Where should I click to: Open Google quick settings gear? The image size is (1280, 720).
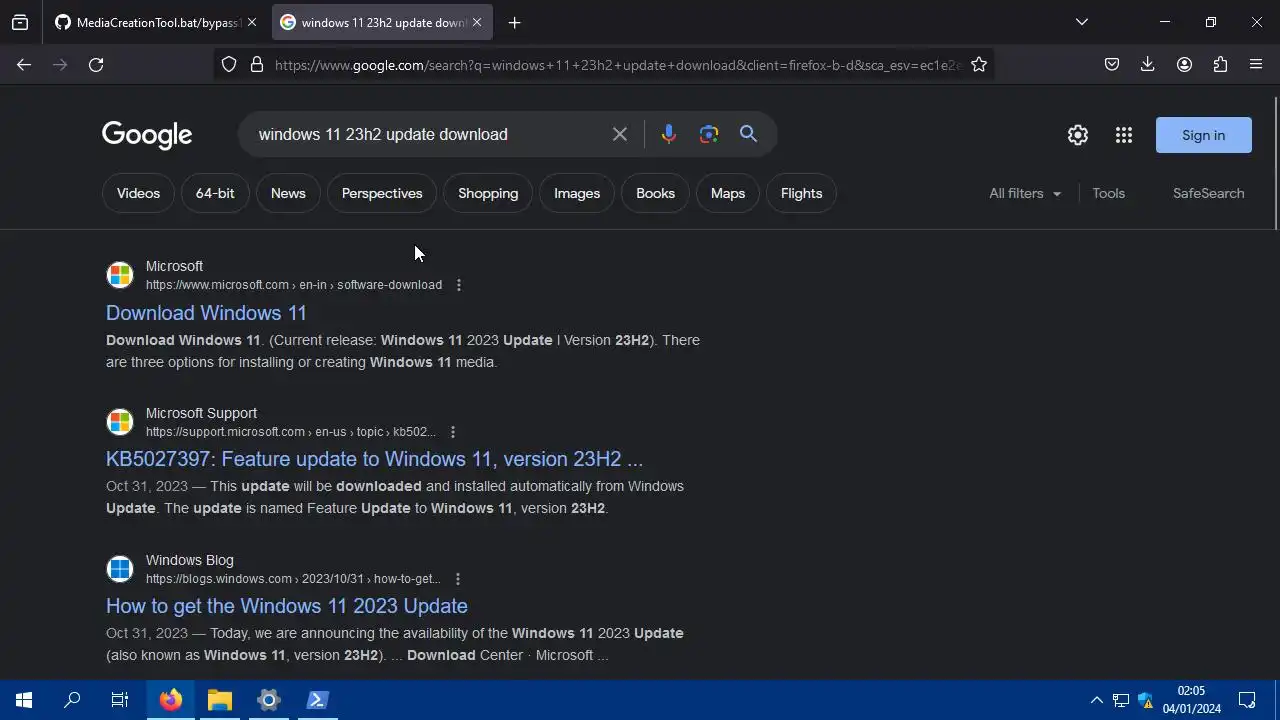coord(1077,135)
